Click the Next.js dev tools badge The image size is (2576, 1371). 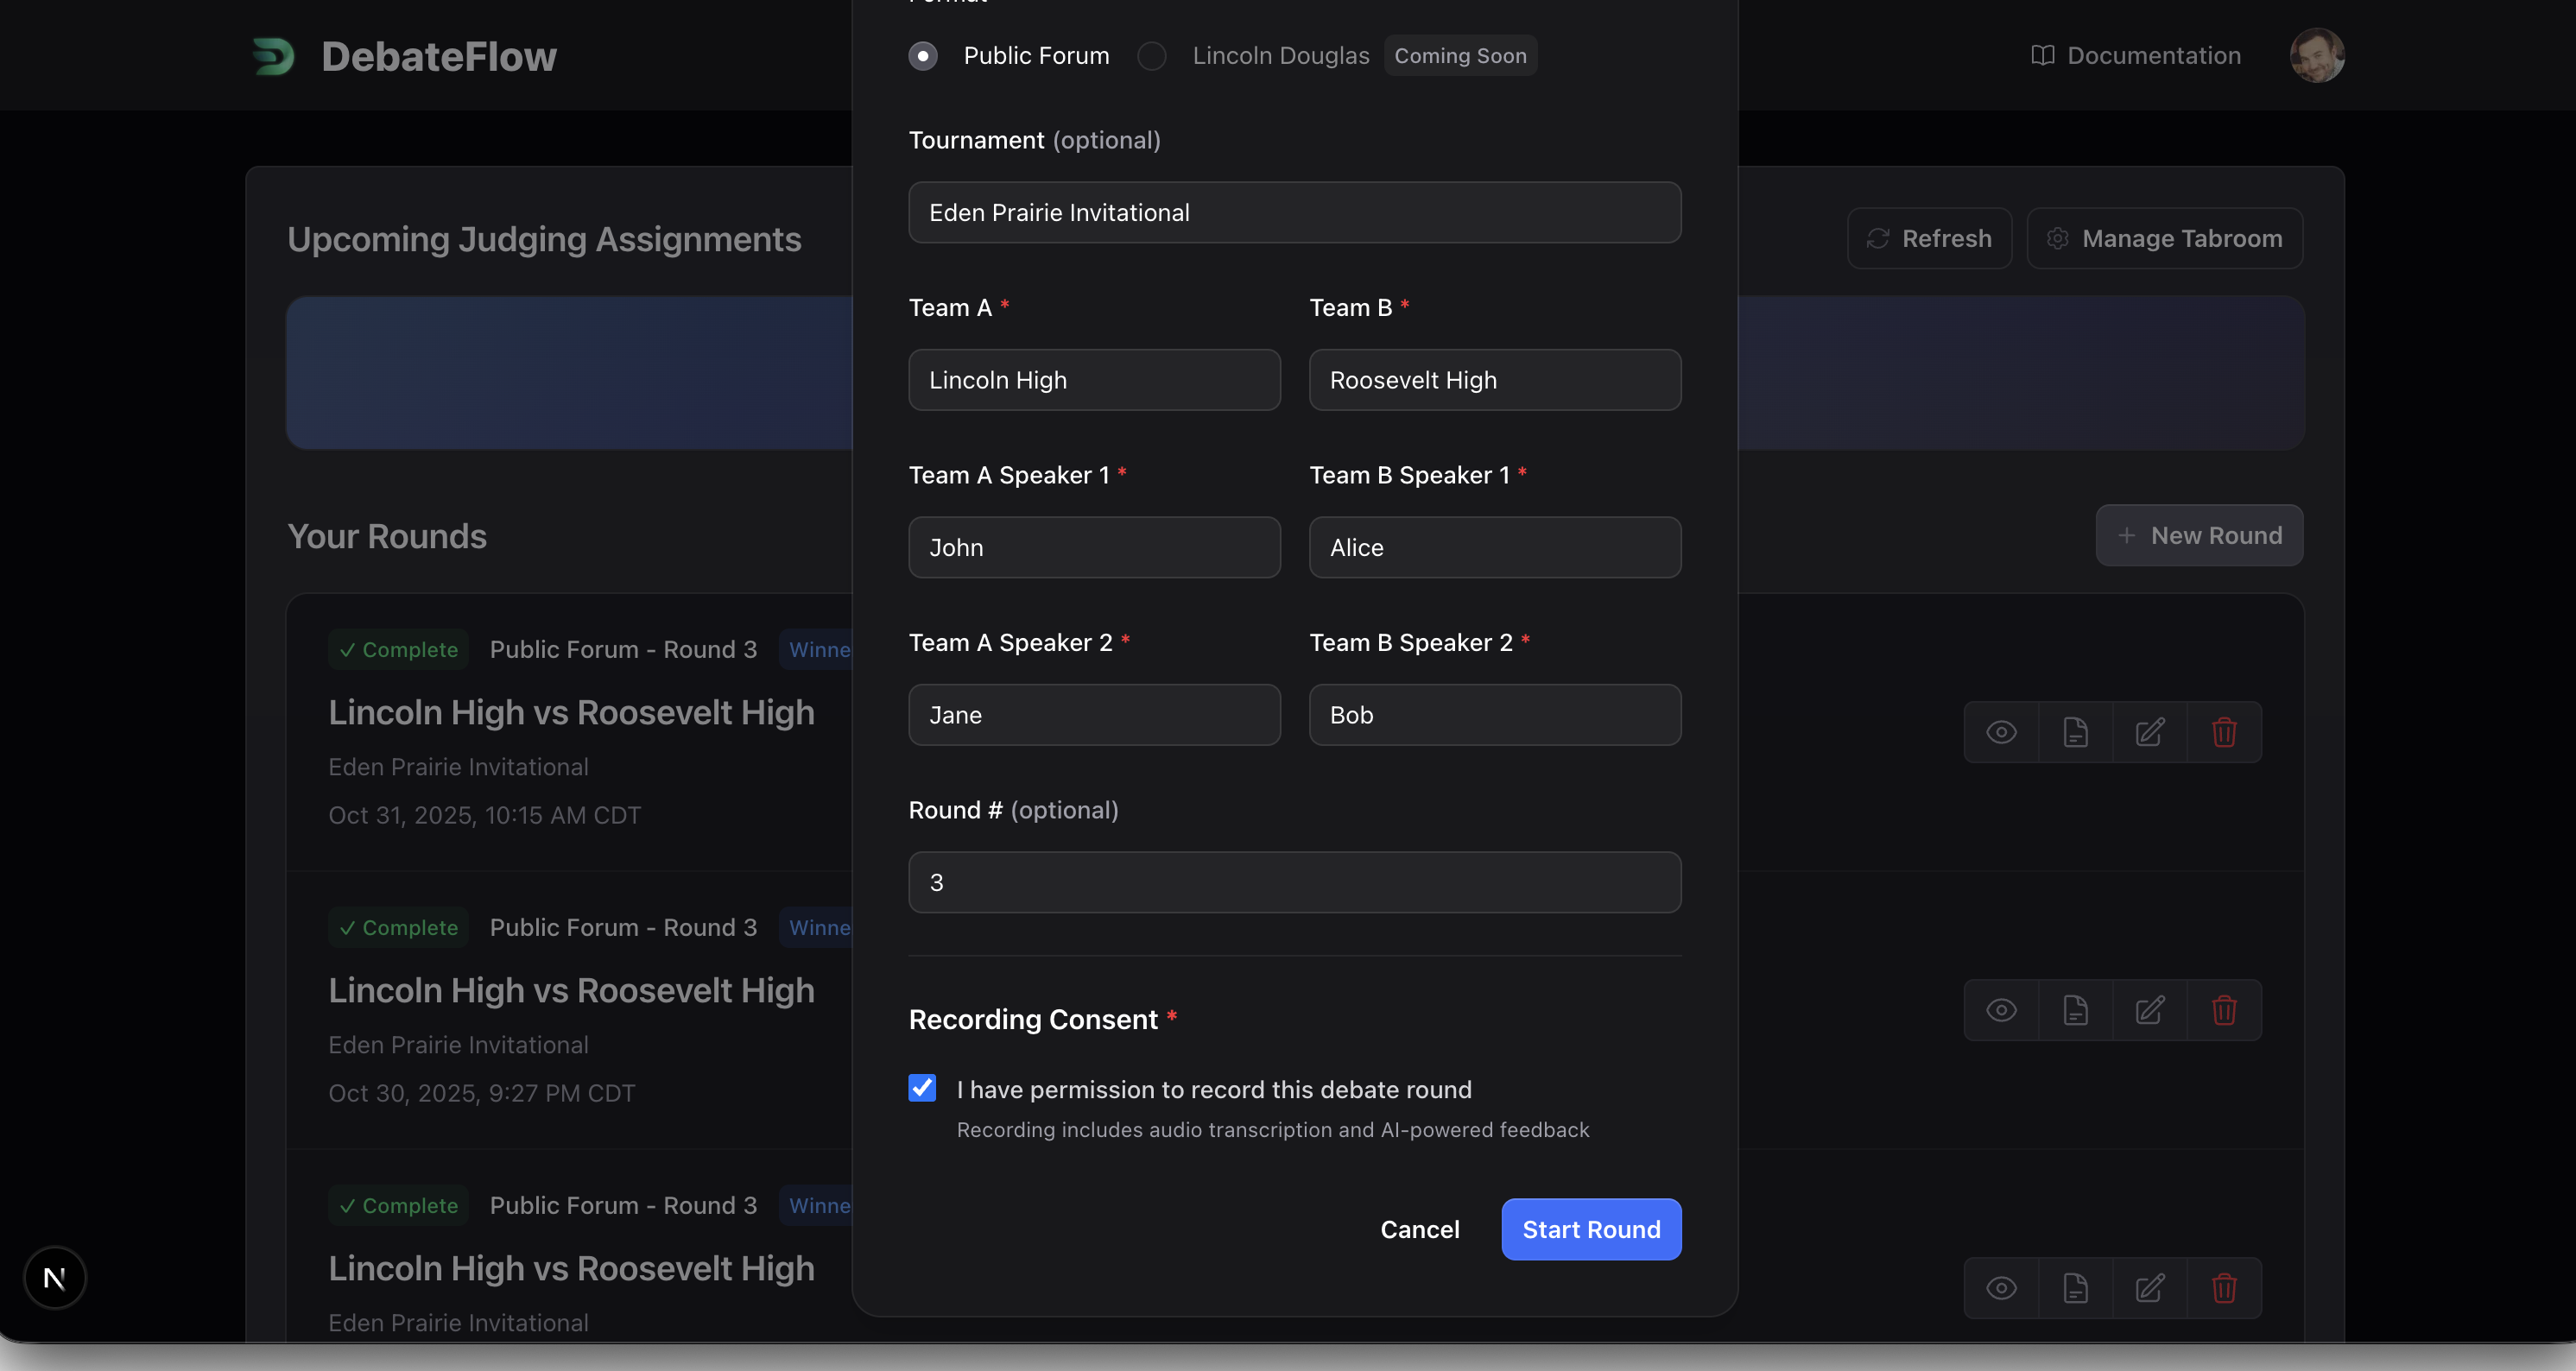pyautogui.click(x=55, y=1277)
